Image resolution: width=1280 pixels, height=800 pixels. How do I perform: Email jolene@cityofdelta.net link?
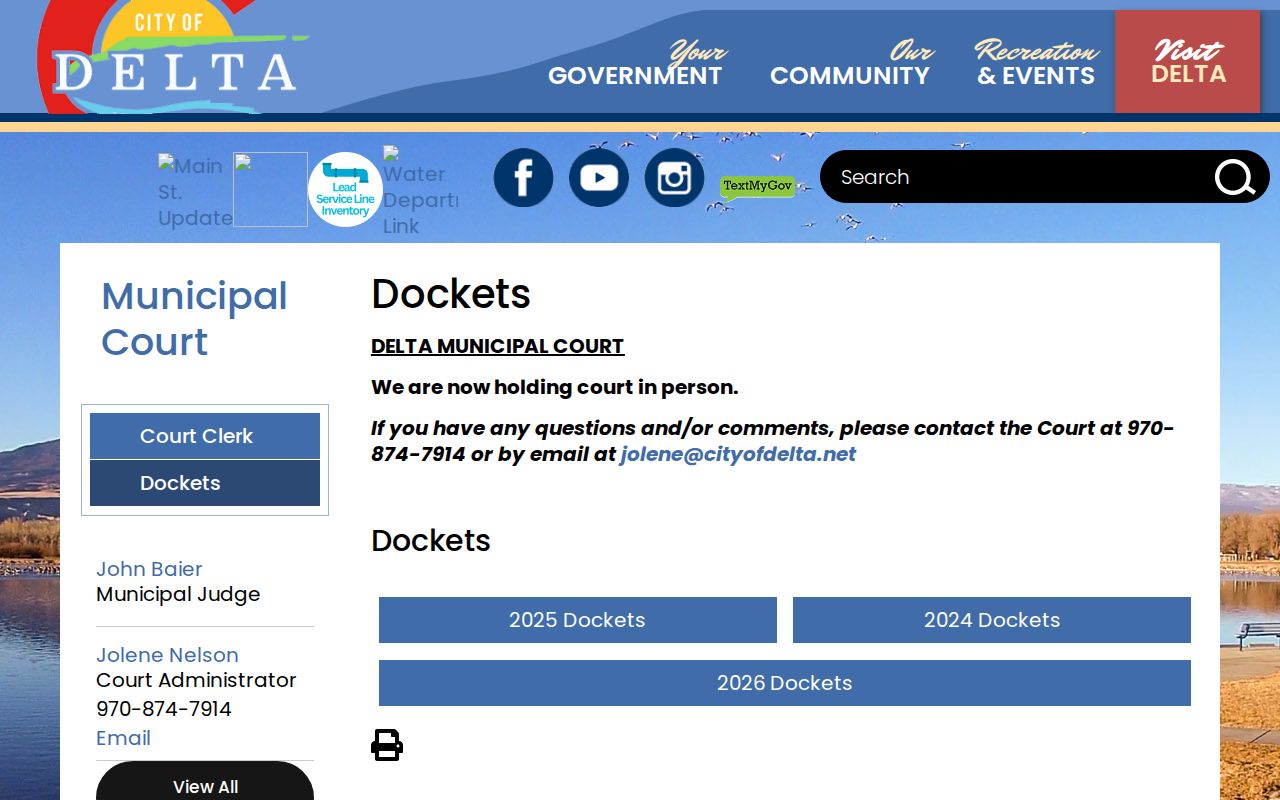coord(738,454)
